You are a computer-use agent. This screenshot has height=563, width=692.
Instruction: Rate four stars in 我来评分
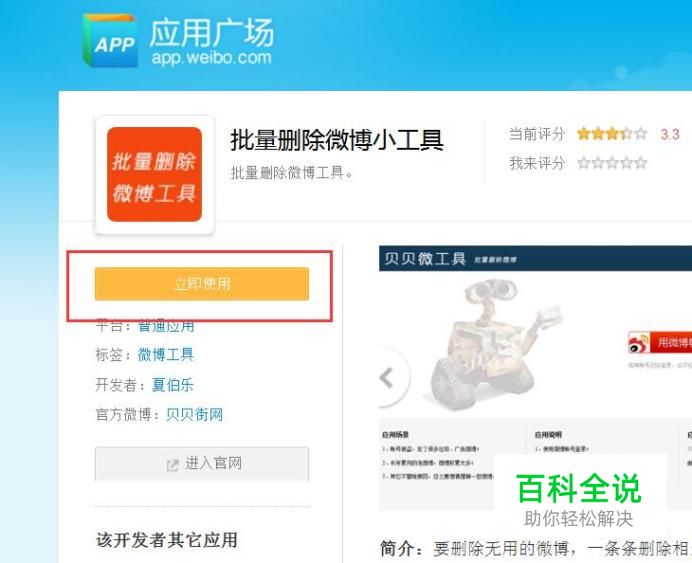626,163
